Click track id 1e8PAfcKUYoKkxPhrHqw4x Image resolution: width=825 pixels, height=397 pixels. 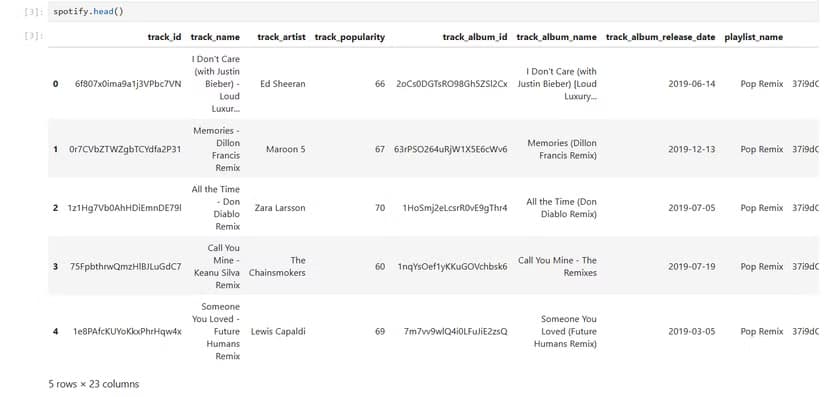click(127, 332)
